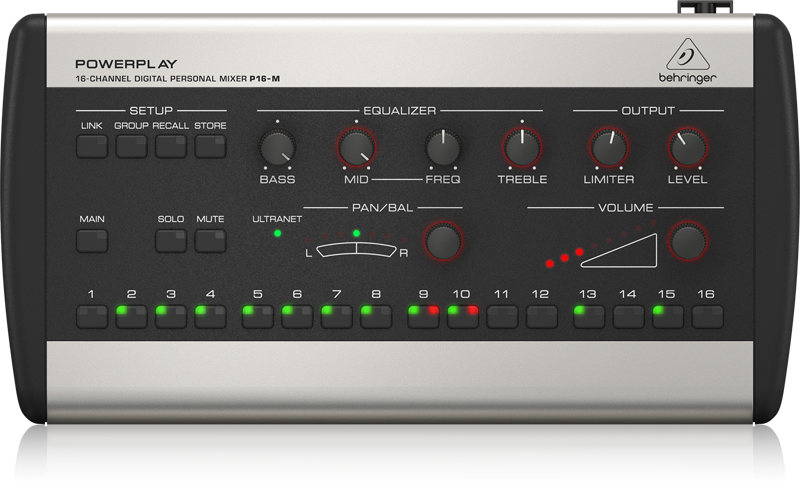This screenshot has height=483, width=800.
Task: Click the BASS equalizer knob
Action: coord(278,148)
